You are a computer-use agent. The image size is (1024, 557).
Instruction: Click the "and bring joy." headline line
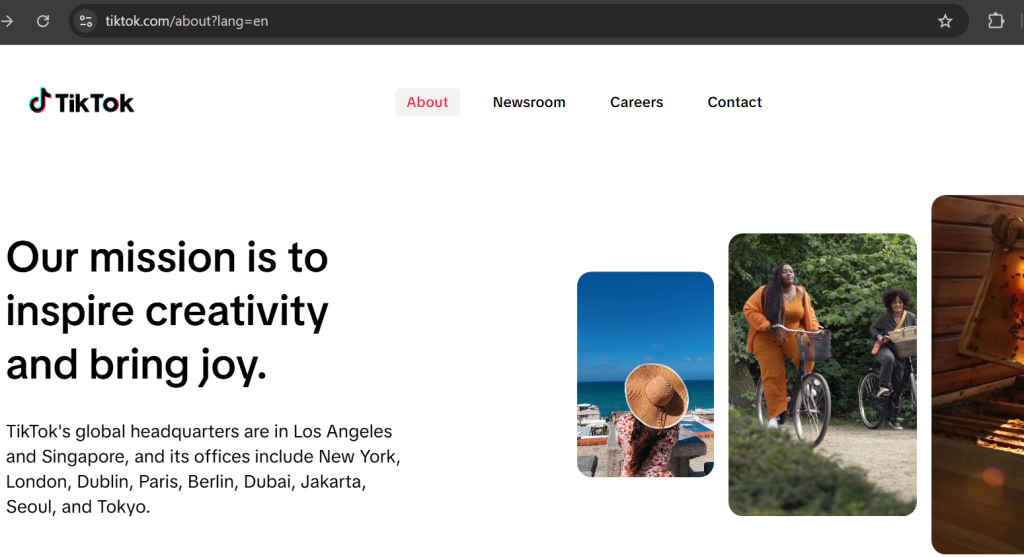pos(137,365)
